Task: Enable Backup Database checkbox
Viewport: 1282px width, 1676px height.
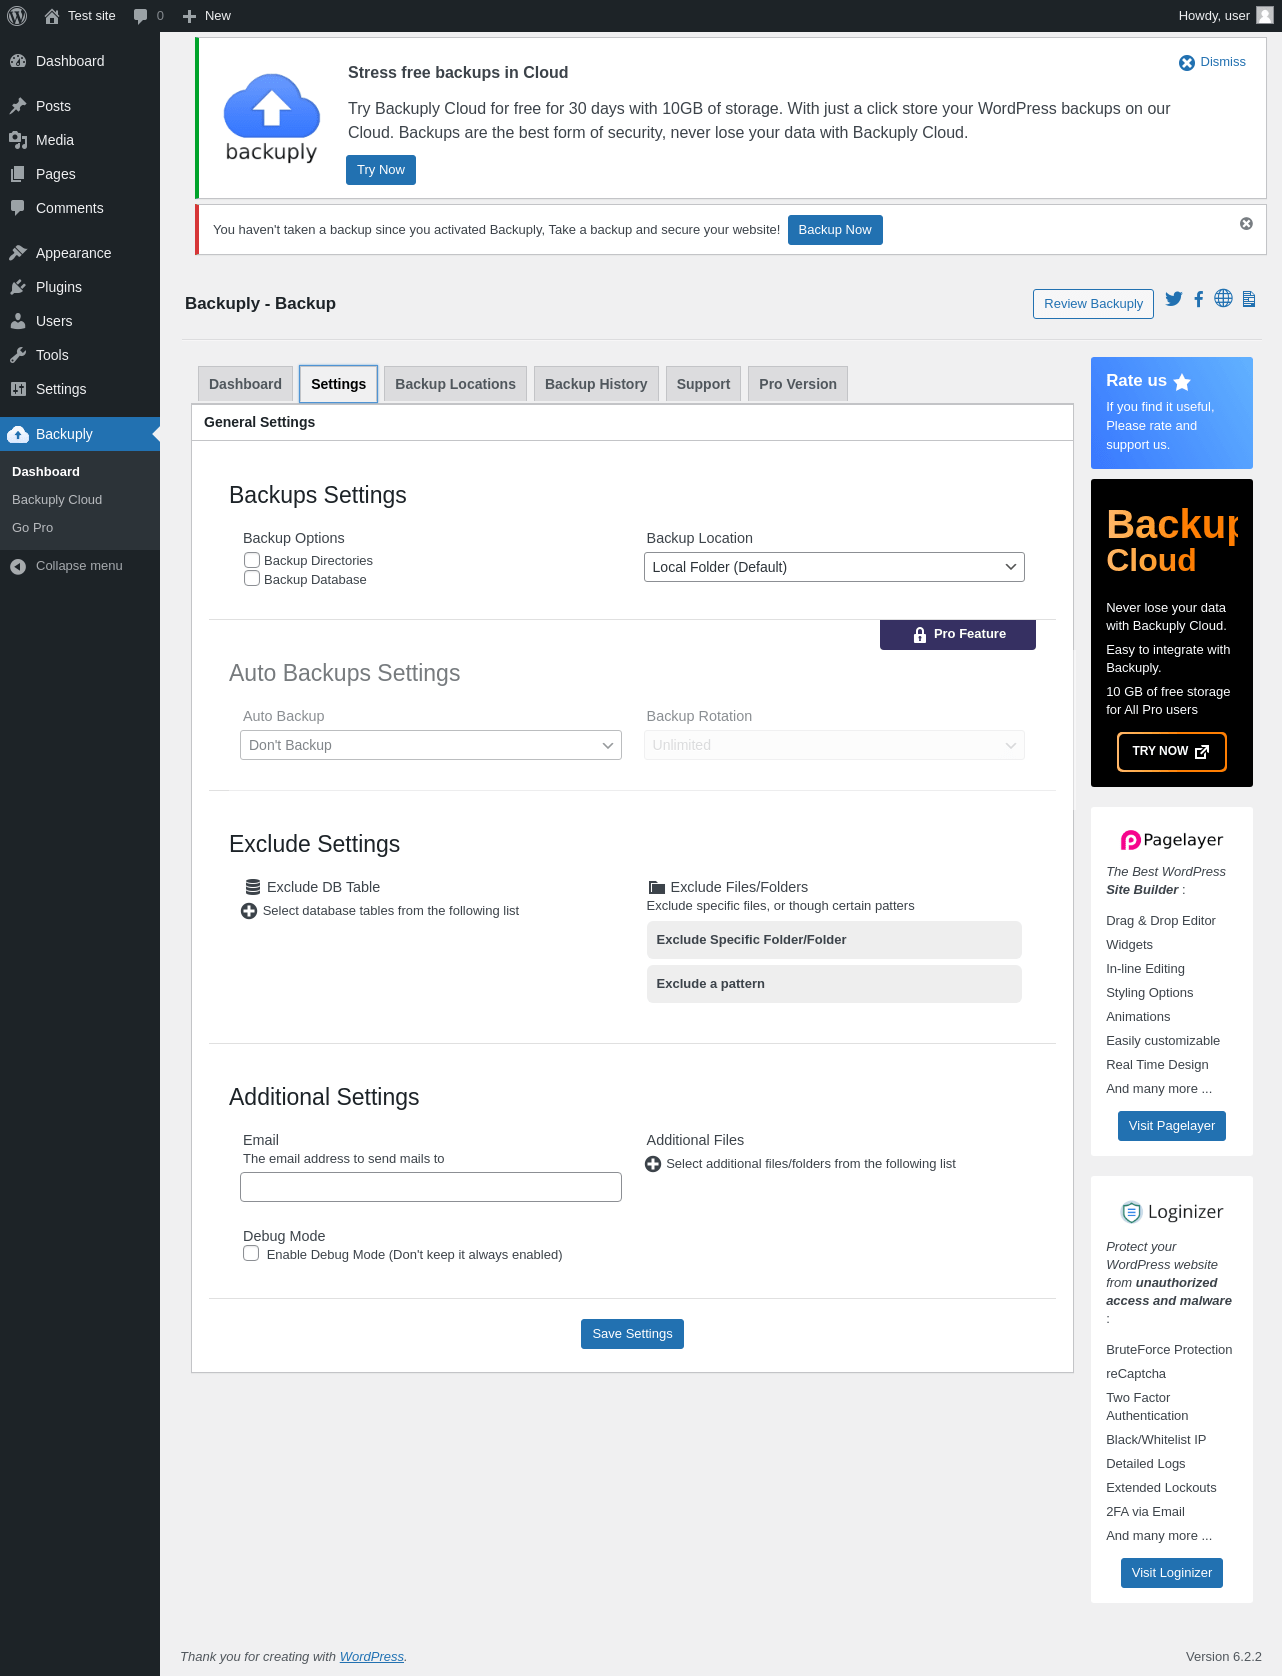Action: (x=252, y=578)
